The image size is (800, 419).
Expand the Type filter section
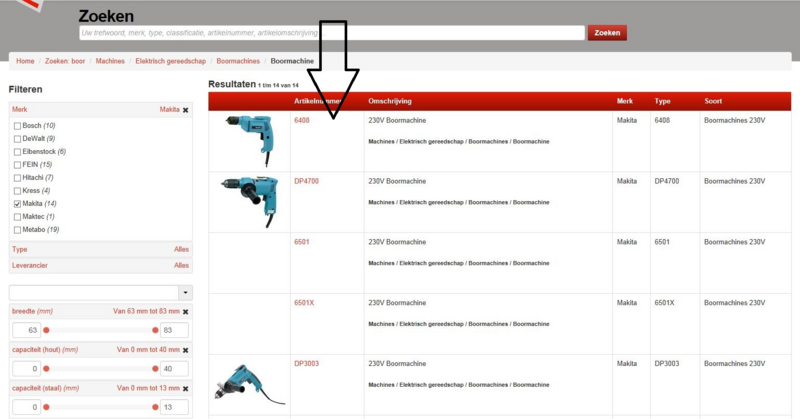[x=101, y=250]
